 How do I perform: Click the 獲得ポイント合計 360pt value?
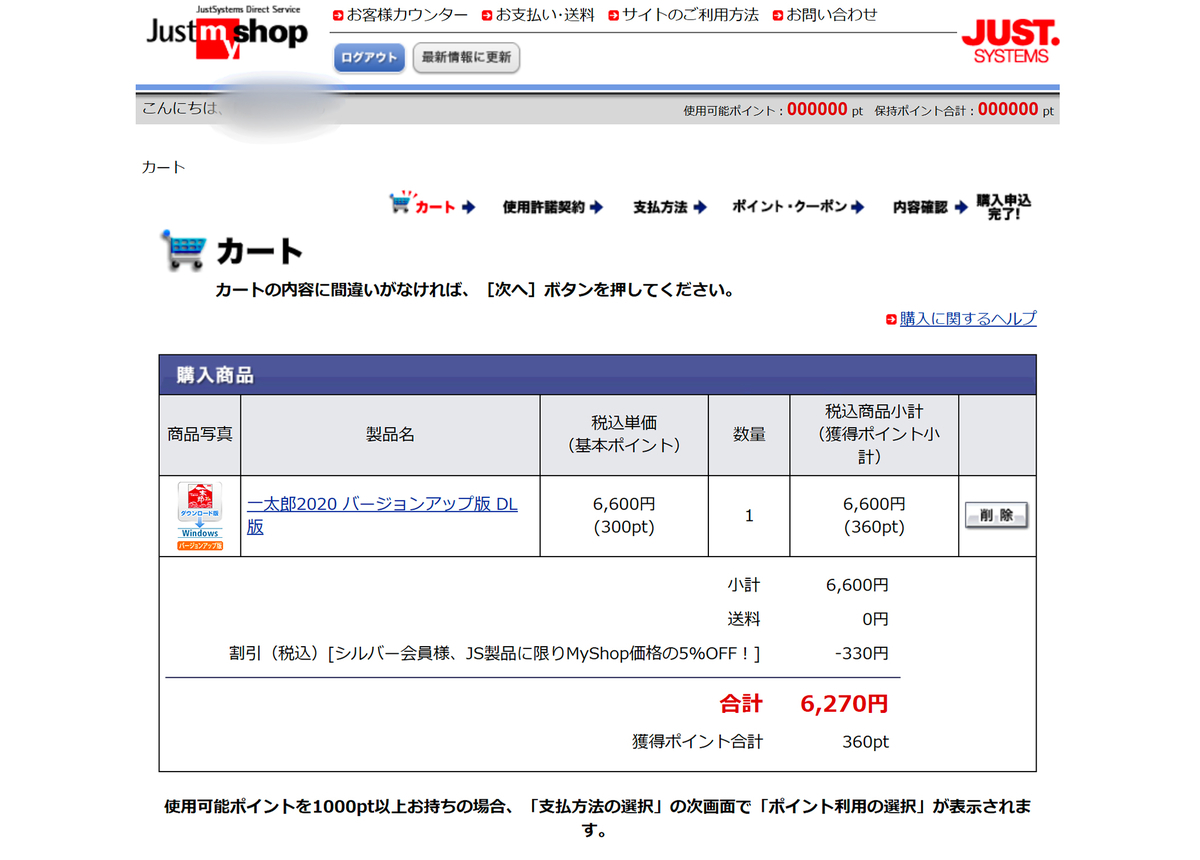click(x=865, y=742)
